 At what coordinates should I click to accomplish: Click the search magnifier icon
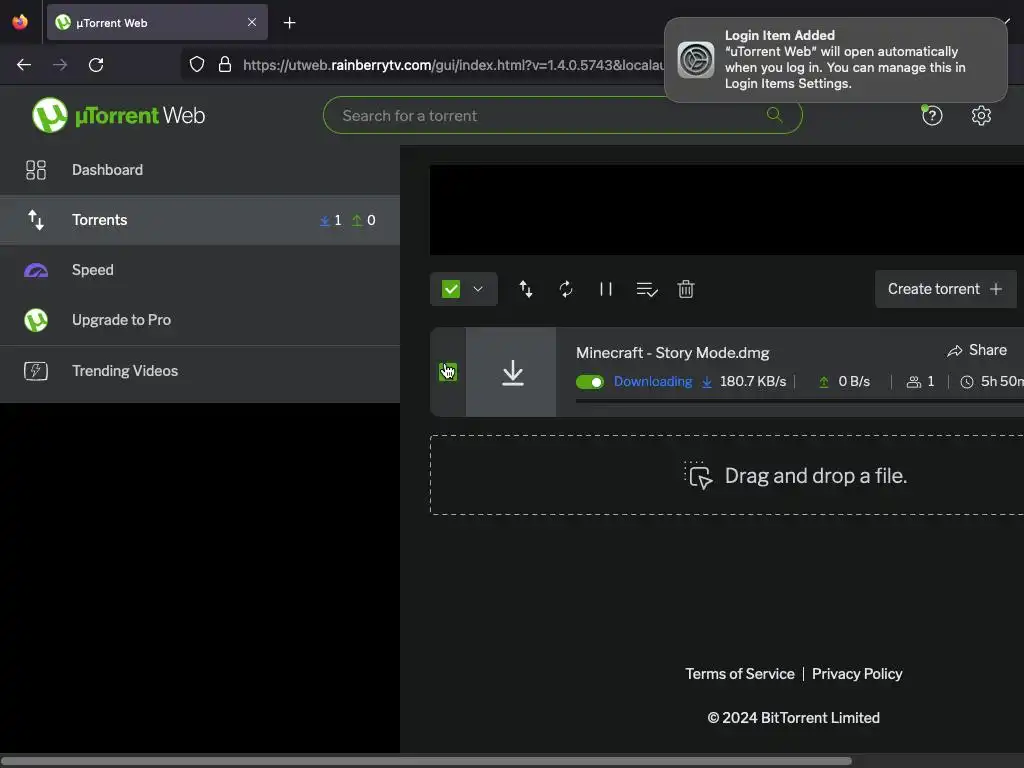click(775, 115)
